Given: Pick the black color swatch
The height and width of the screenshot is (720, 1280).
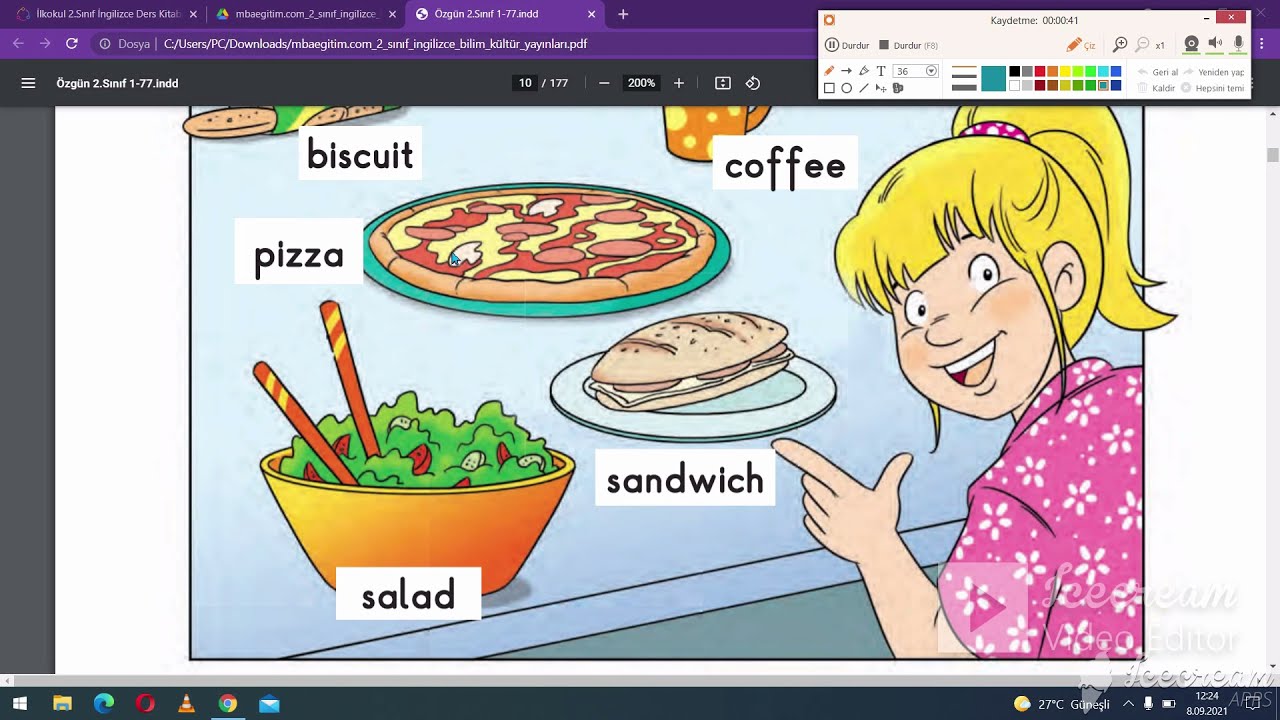Looking at the screenshot, I should pyautogui.click(x=1014, y=71).
